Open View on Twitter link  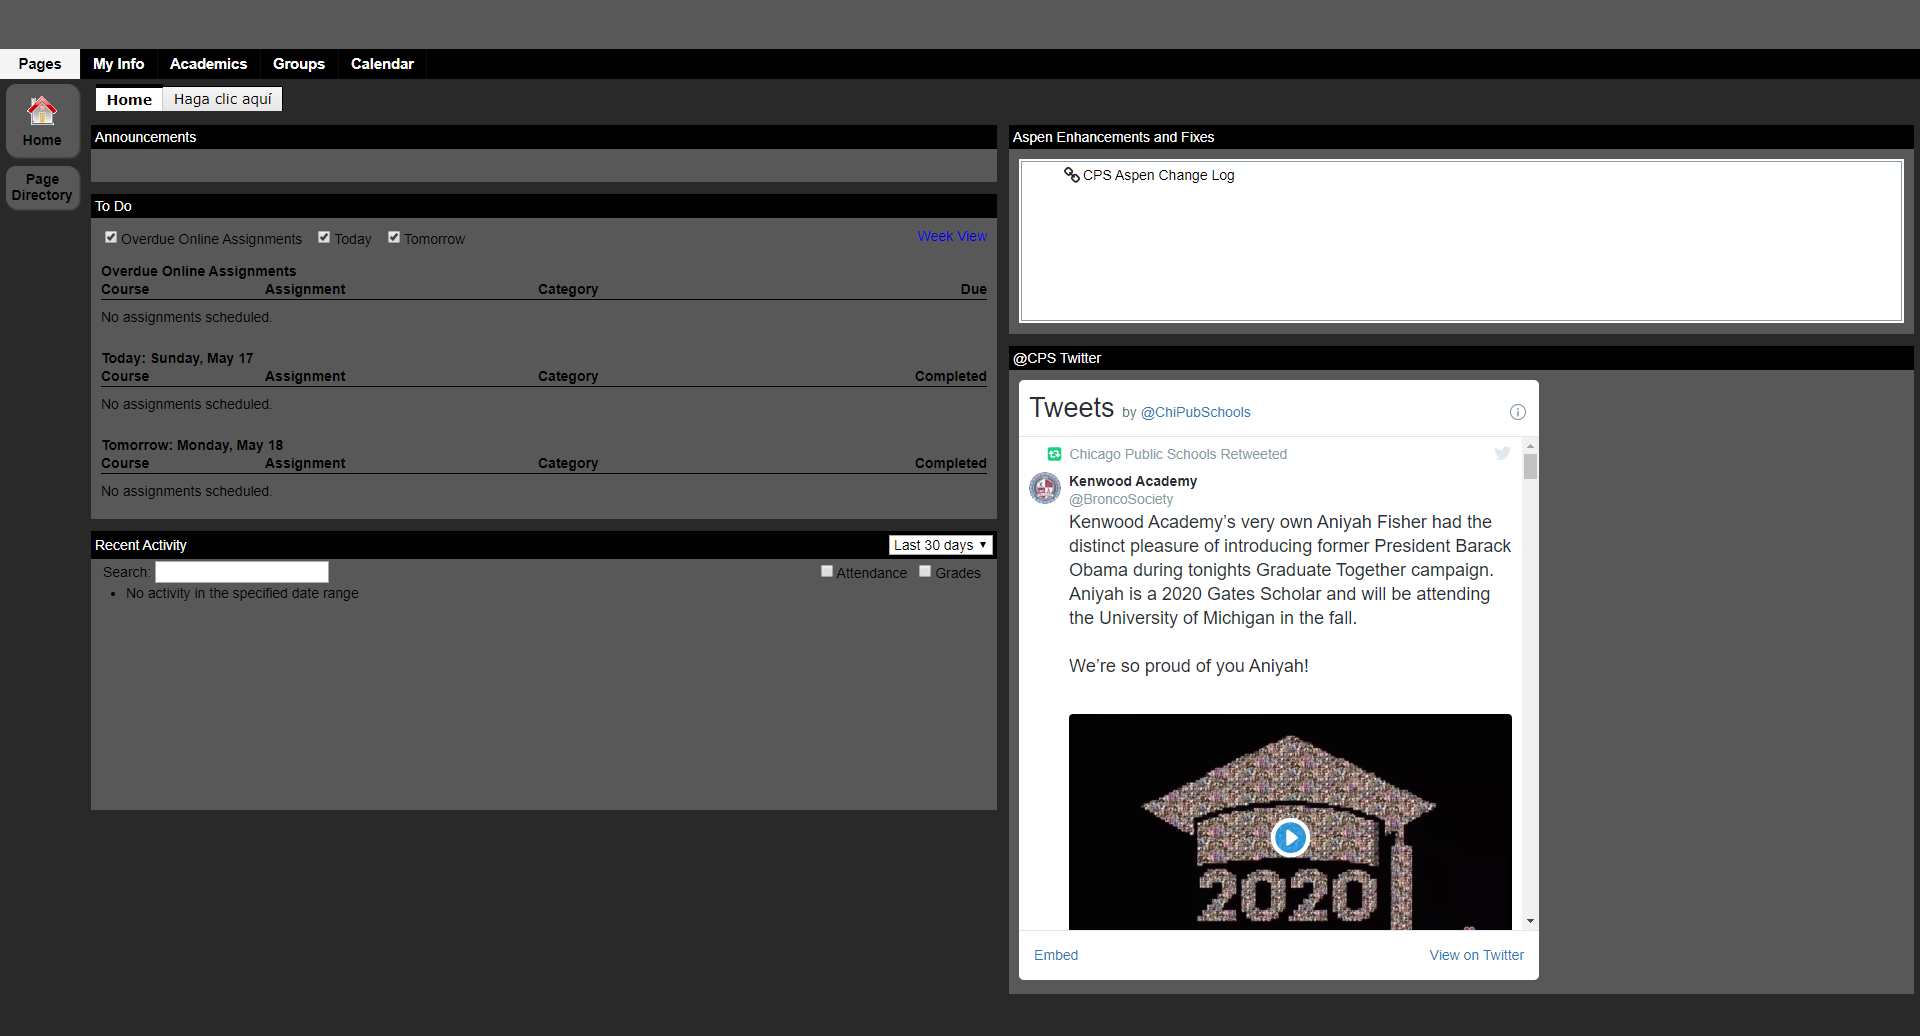point(1476,955)
